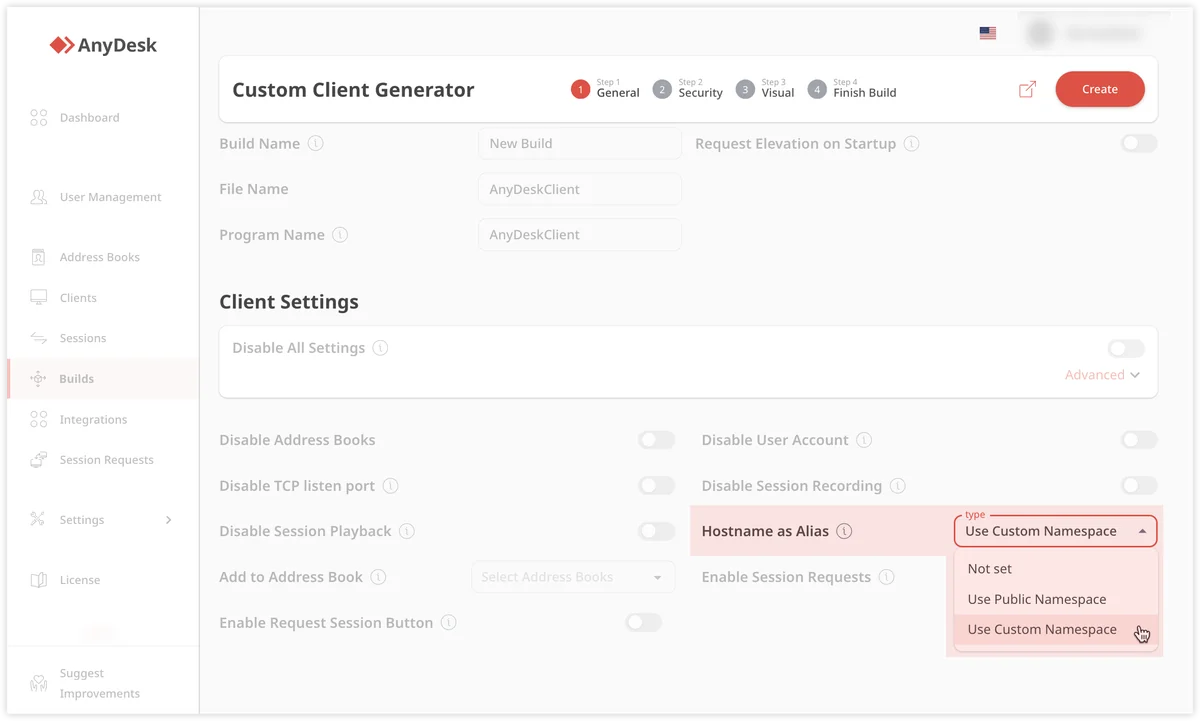Go to Step 1 General
The height and width of the screenshot is (721, 1200).
click(605, 89)
